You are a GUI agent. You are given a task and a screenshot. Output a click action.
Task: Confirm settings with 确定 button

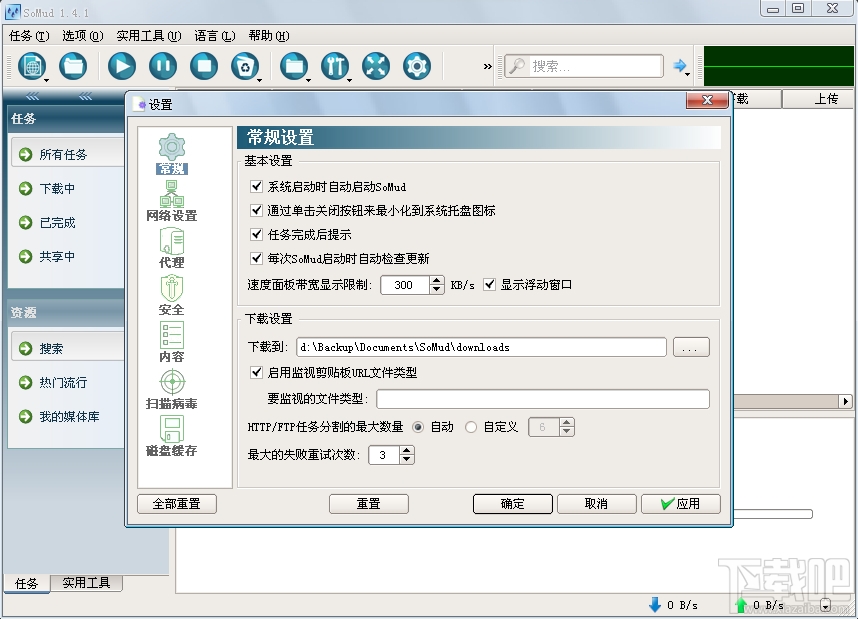click(513, 504)
